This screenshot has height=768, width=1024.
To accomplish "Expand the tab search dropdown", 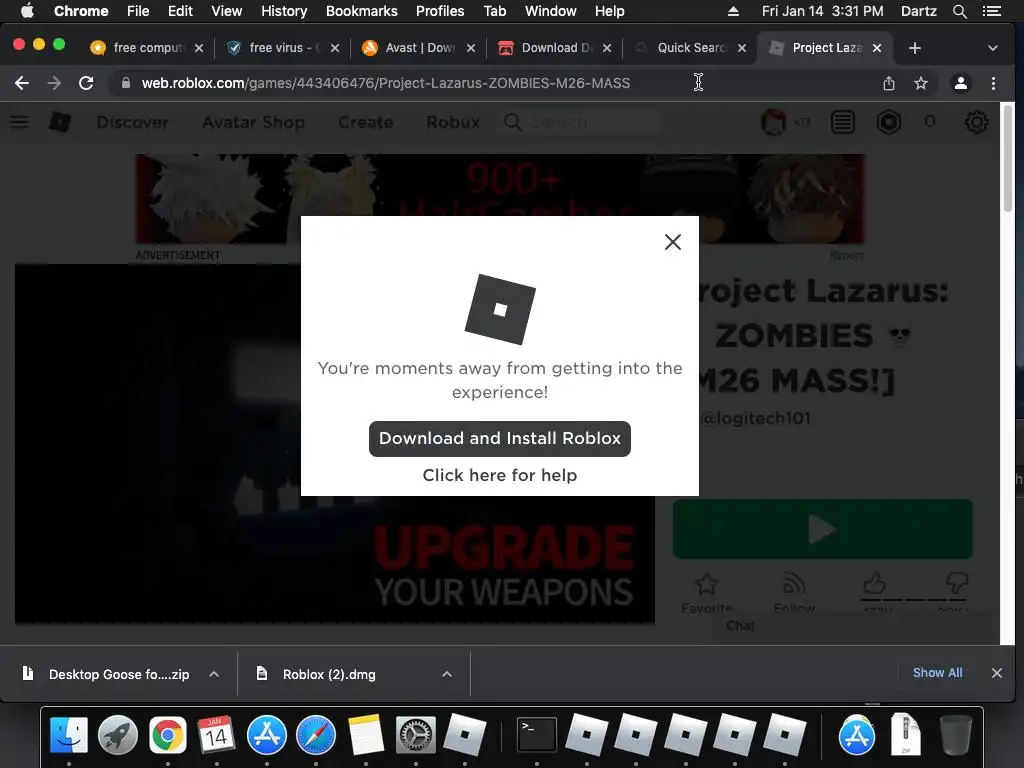I will pyautogui.click(x=993, y=48).
